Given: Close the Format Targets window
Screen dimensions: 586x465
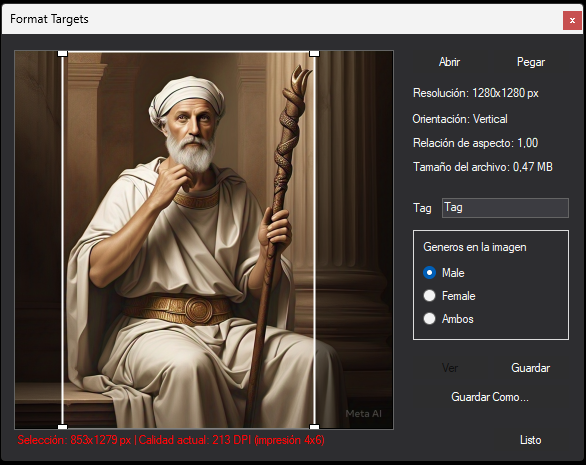Looking at the screenshot, I should (572, 21).
